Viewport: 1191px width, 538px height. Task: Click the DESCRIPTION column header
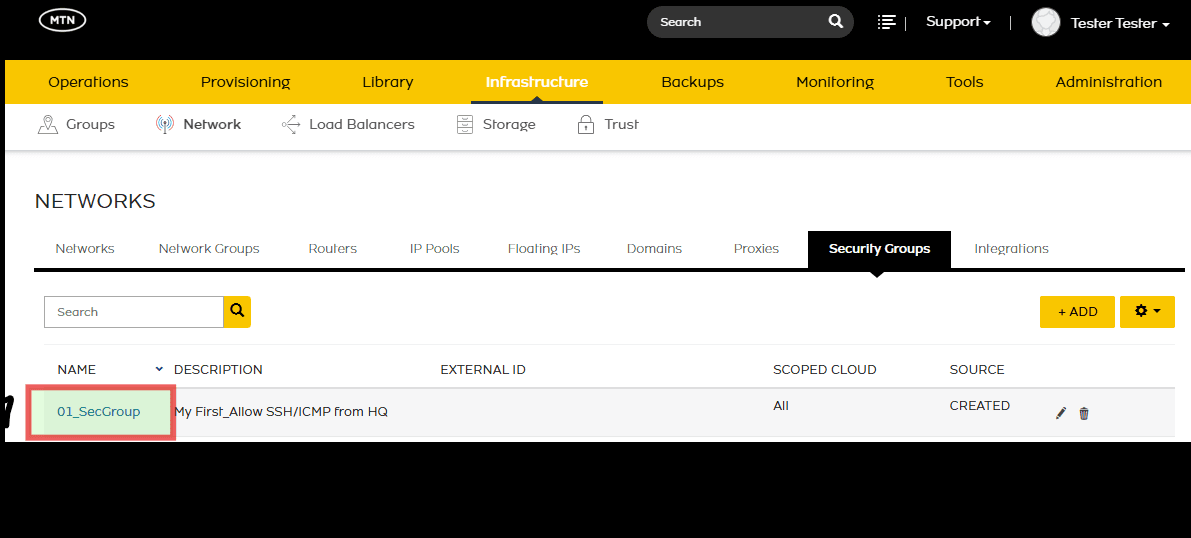[x=218, y=369]
